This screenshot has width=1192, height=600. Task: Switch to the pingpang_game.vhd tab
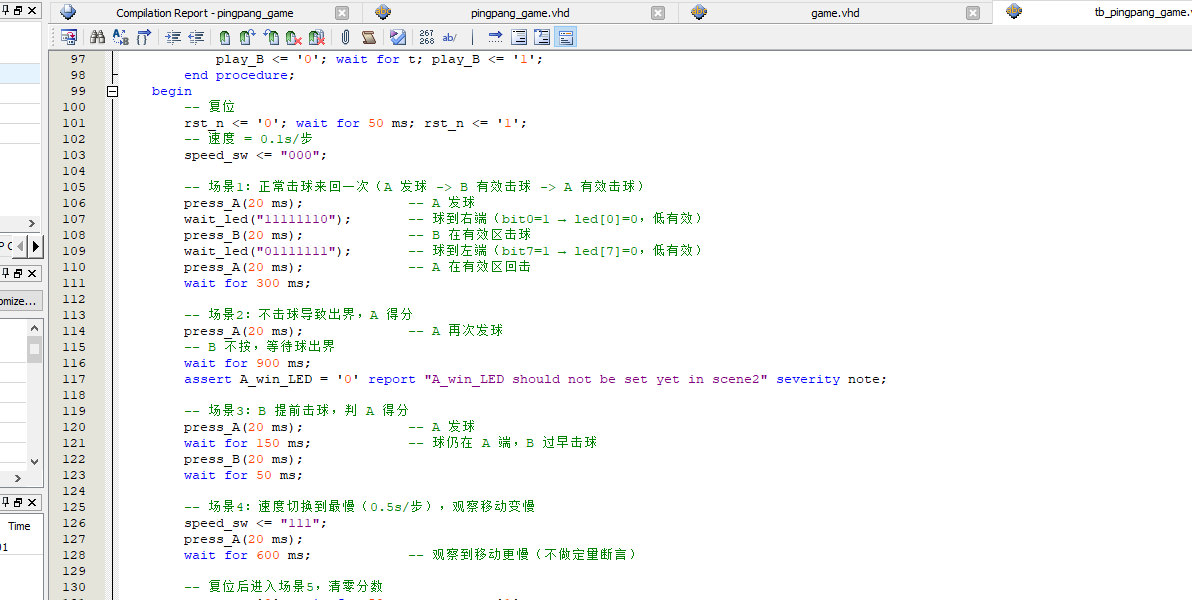(x=520, y=13)
